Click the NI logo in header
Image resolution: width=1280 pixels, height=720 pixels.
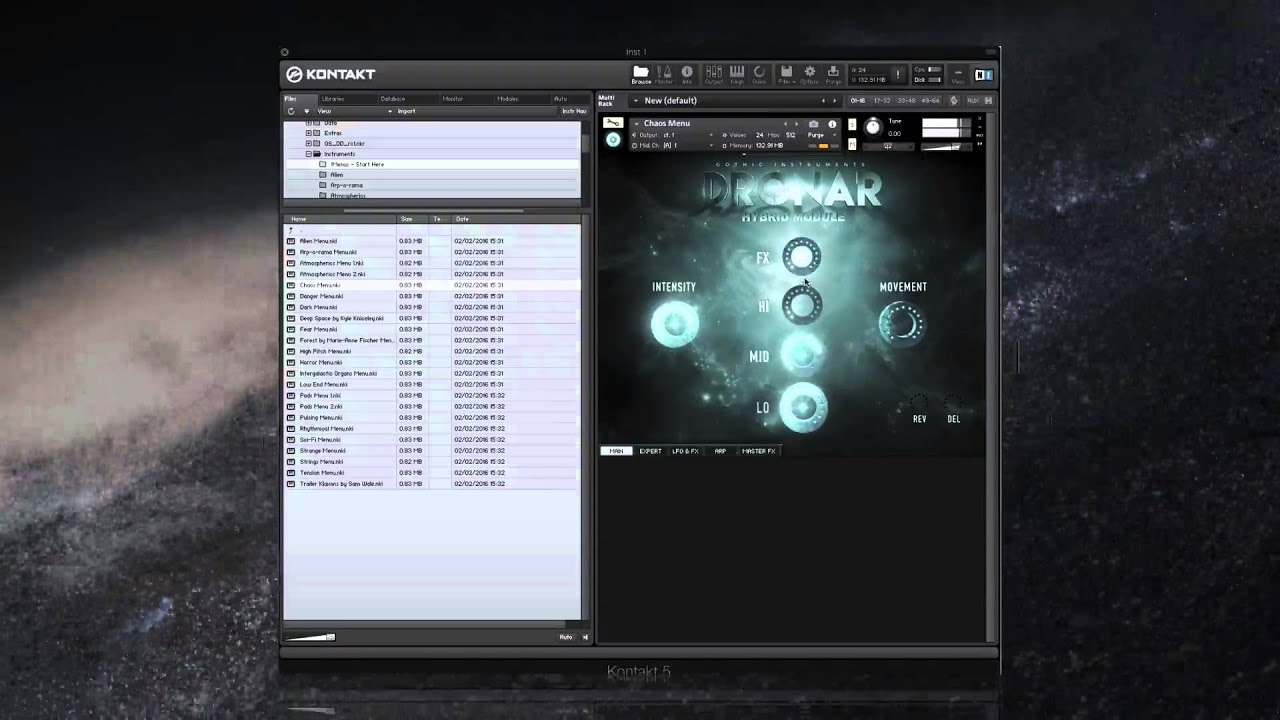984,75
